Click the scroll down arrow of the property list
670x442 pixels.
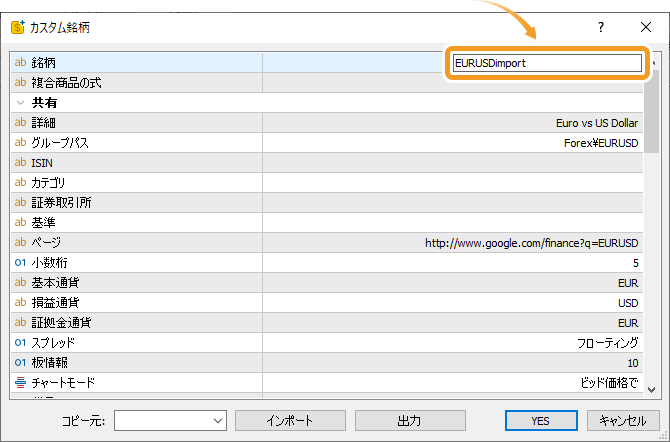pos(651,389)
